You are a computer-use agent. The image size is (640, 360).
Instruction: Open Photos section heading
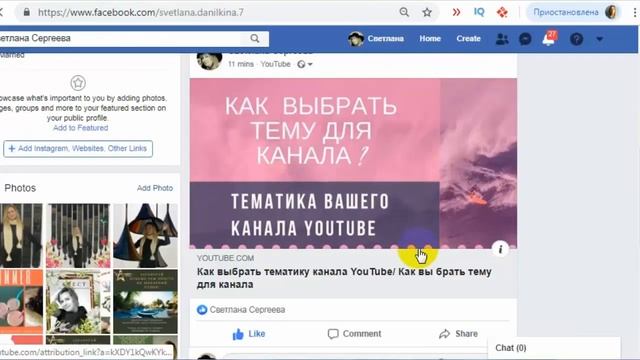(x=20, y=188)
